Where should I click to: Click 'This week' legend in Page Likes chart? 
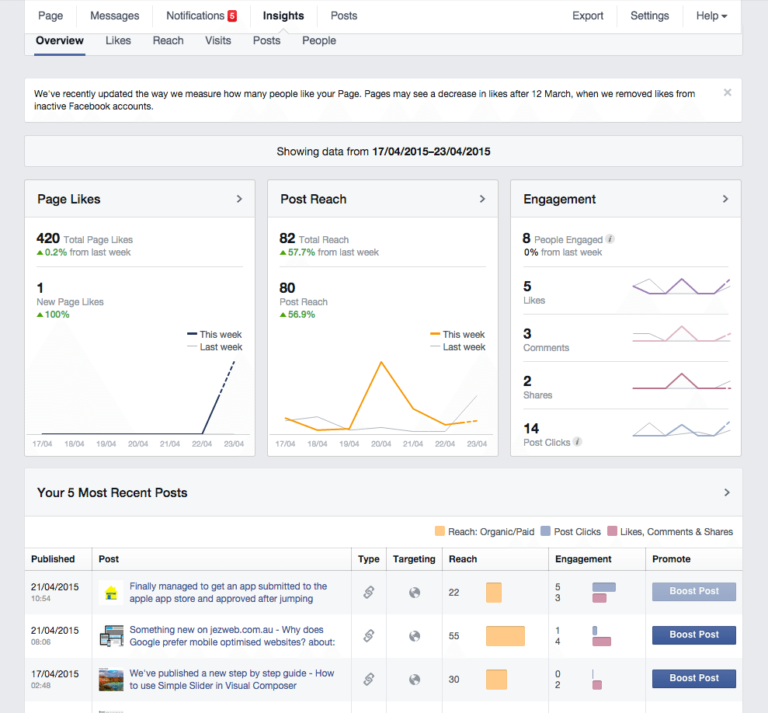(215, 334)
